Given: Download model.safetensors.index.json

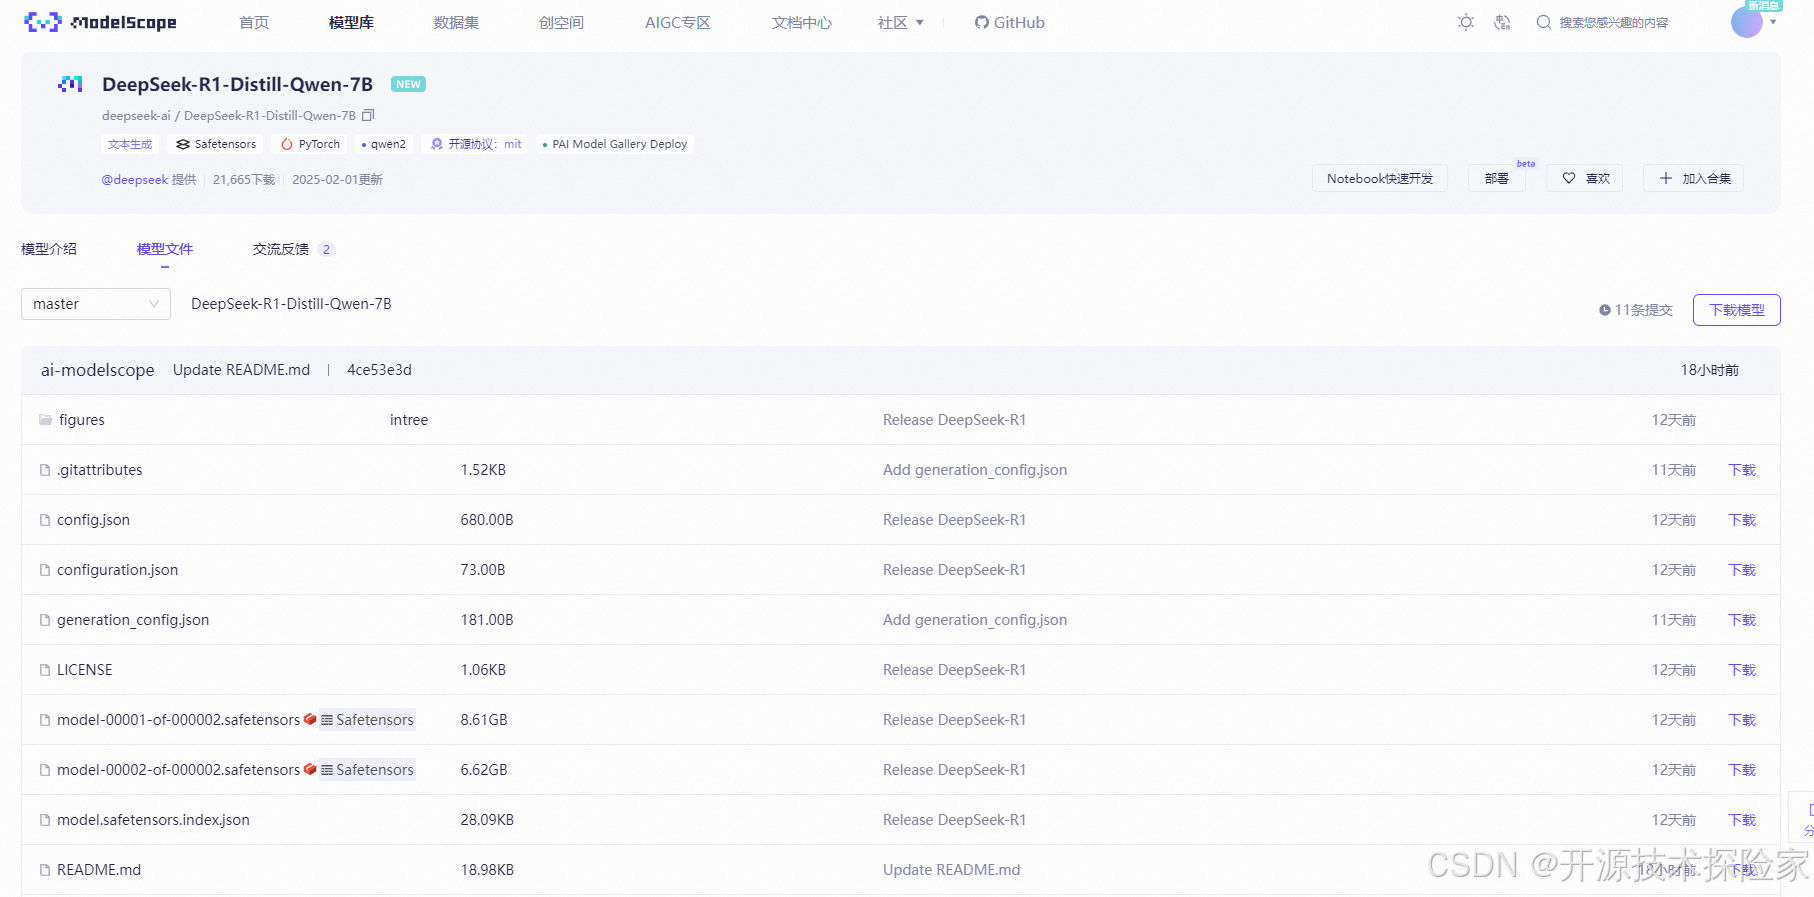Looking at the screenshot, I should tap(1742, 820).
